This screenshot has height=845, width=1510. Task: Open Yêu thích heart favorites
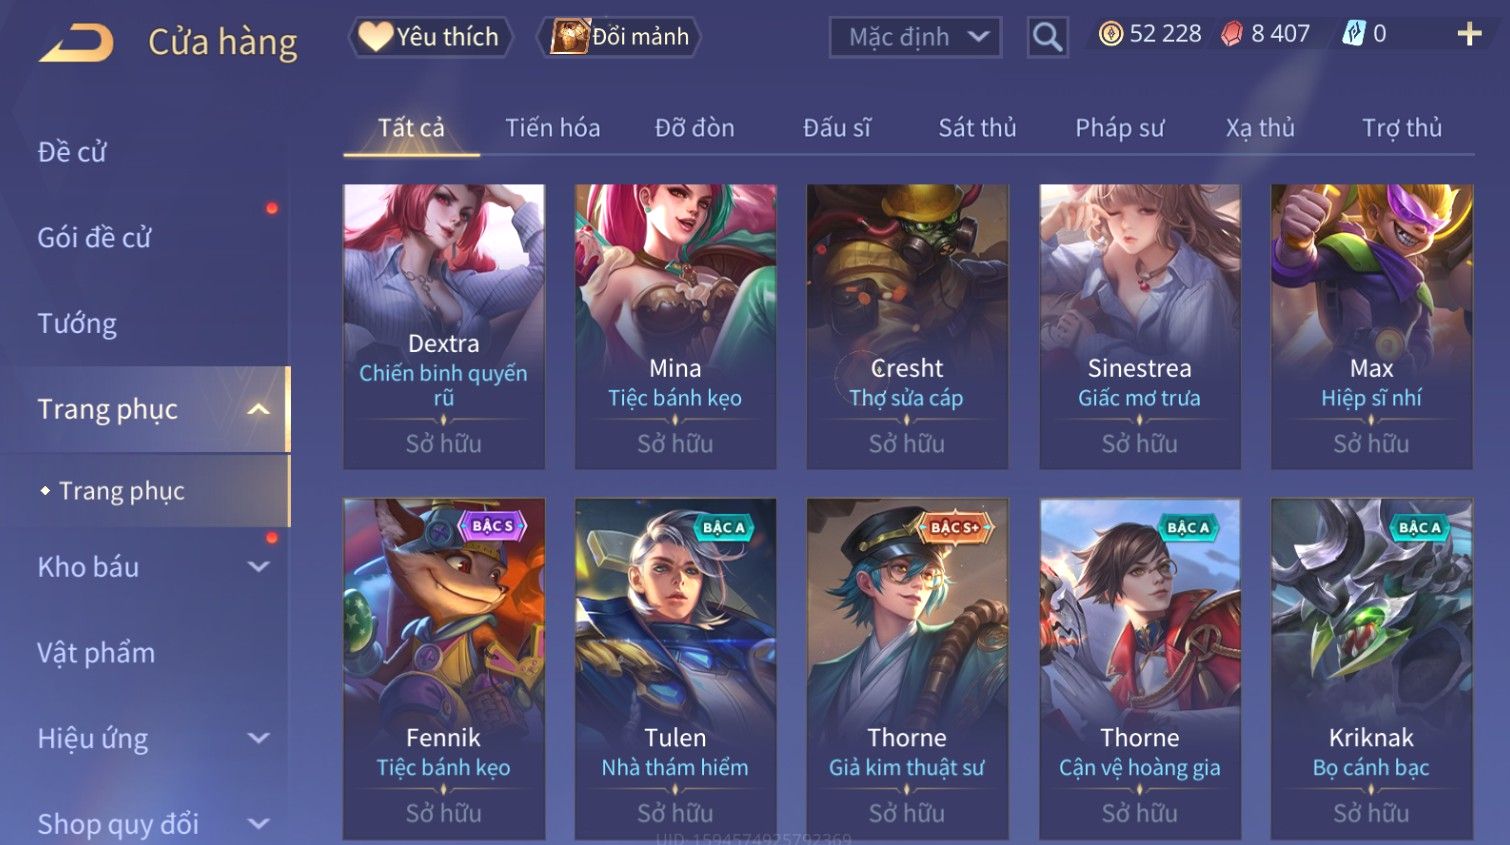(x=430, y=37)
